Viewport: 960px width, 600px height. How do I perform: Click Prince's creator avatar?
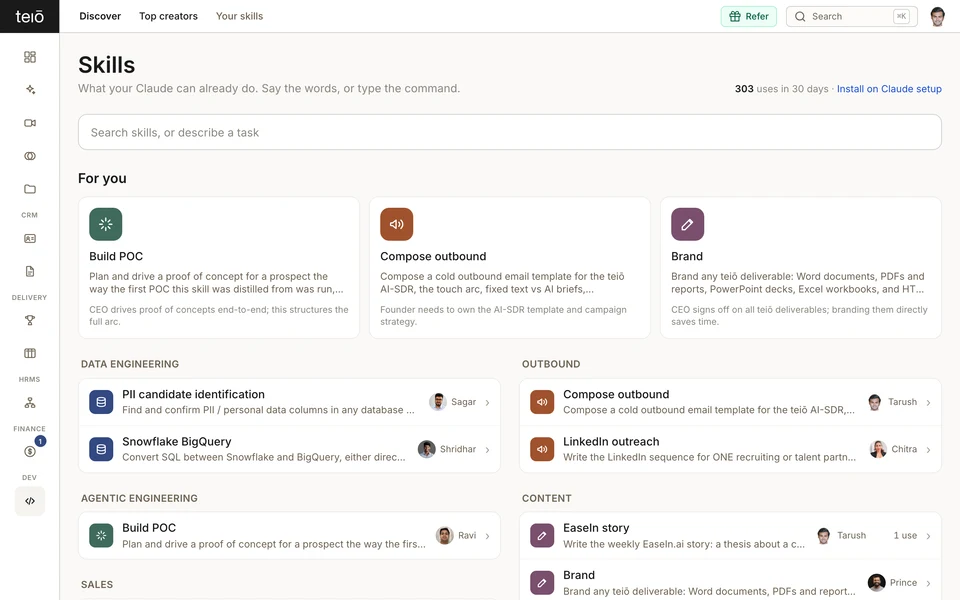(x=876, y=582)
